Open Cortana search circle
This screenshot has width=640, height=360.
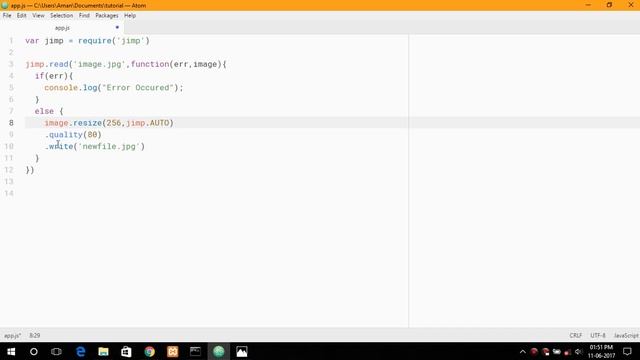pyautogui.click(x=34, y=351)
